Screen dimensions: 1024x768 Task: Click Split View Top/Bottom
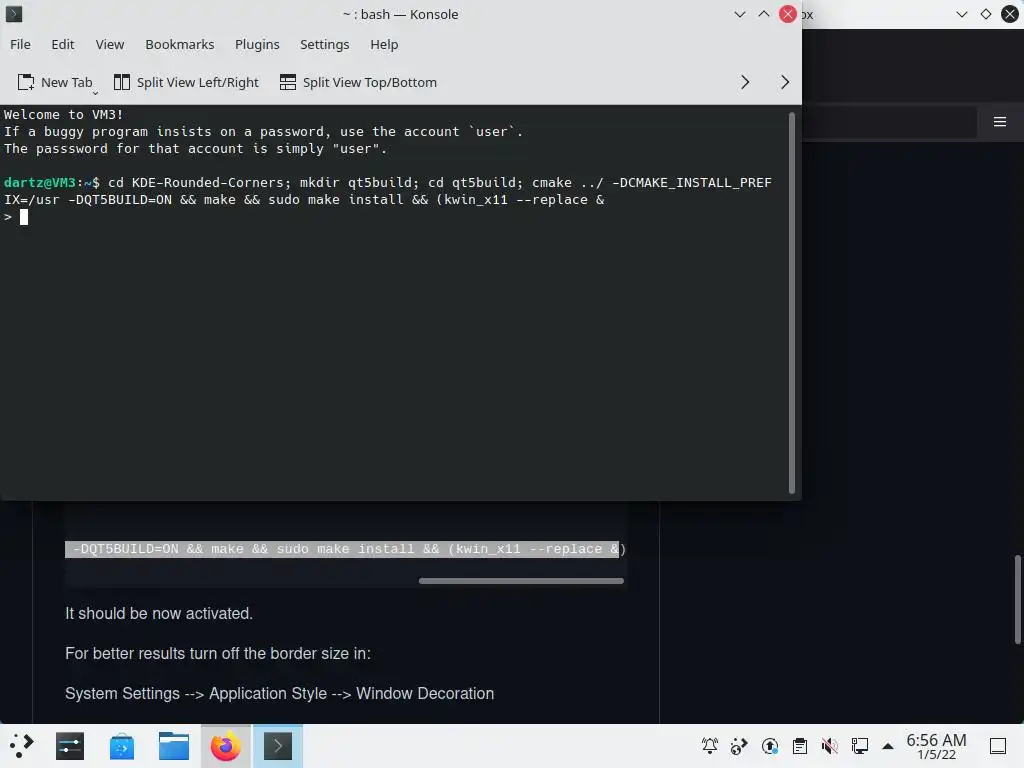click(359, 82)
